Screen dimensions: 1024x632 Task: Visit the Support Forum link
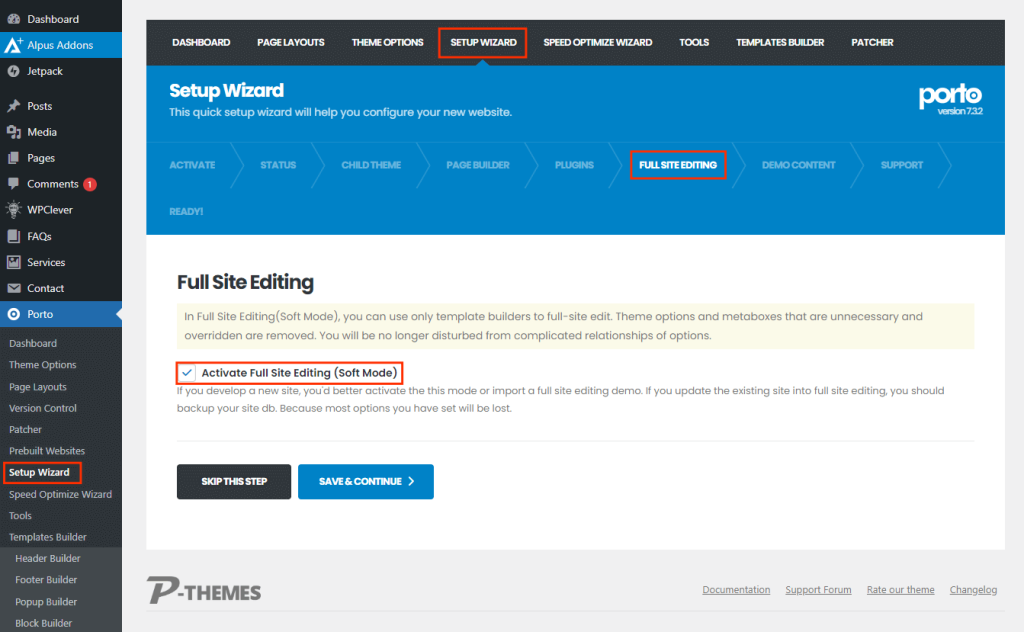(x=818, y=590)
